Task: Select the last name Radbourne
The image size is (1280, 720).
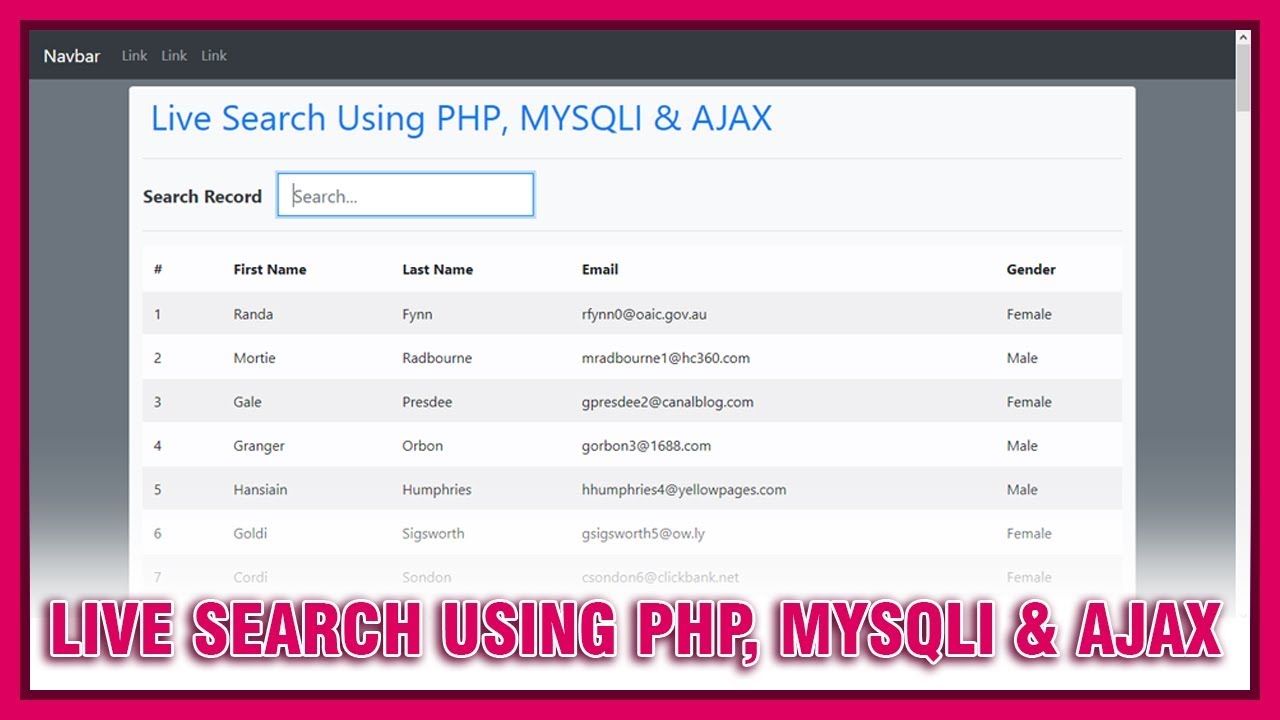Action: (437, 358)
